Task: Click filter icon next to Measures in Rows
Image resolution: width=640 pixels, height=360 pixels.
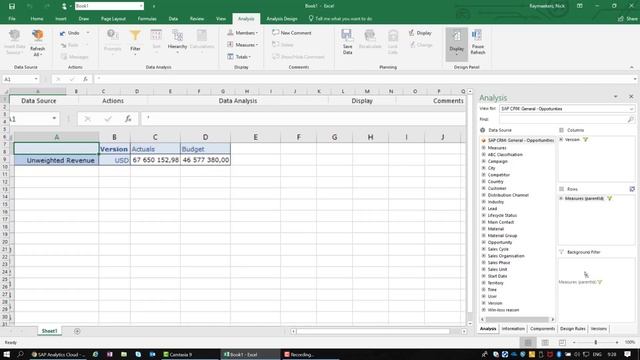Action: [x=609, y=198]
